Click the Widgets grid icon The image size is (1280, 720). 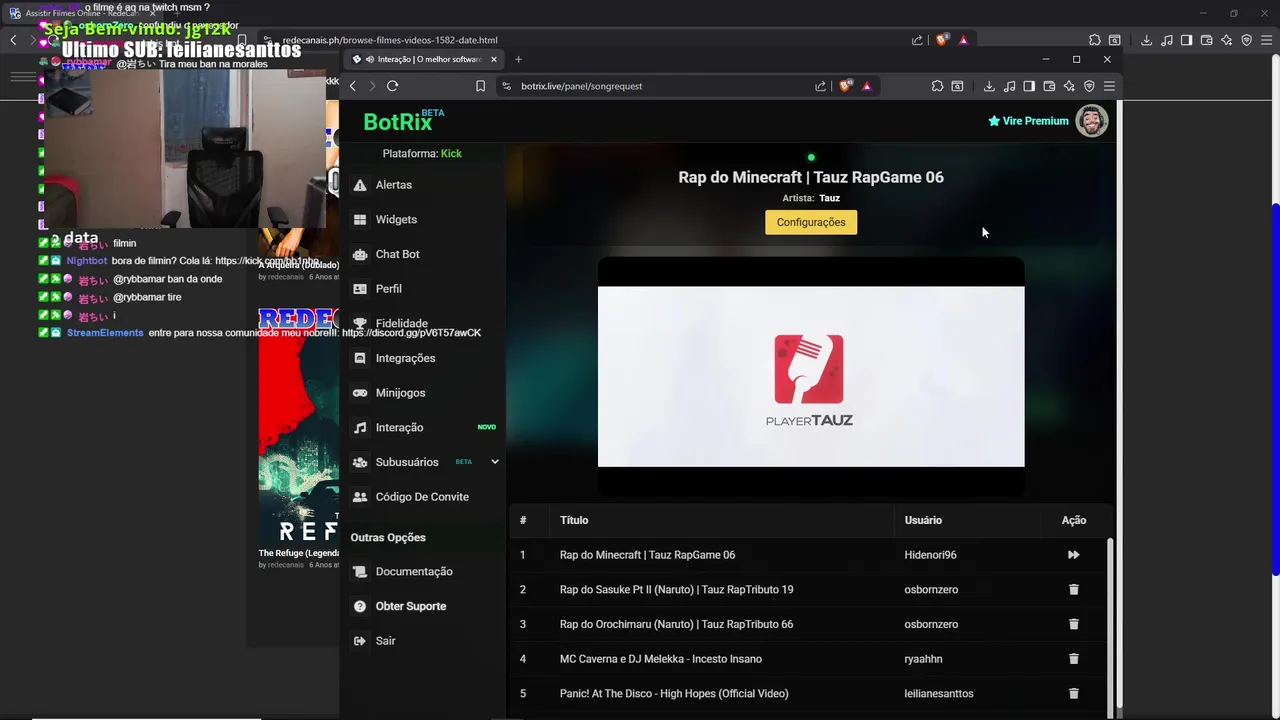coord(360,219)
